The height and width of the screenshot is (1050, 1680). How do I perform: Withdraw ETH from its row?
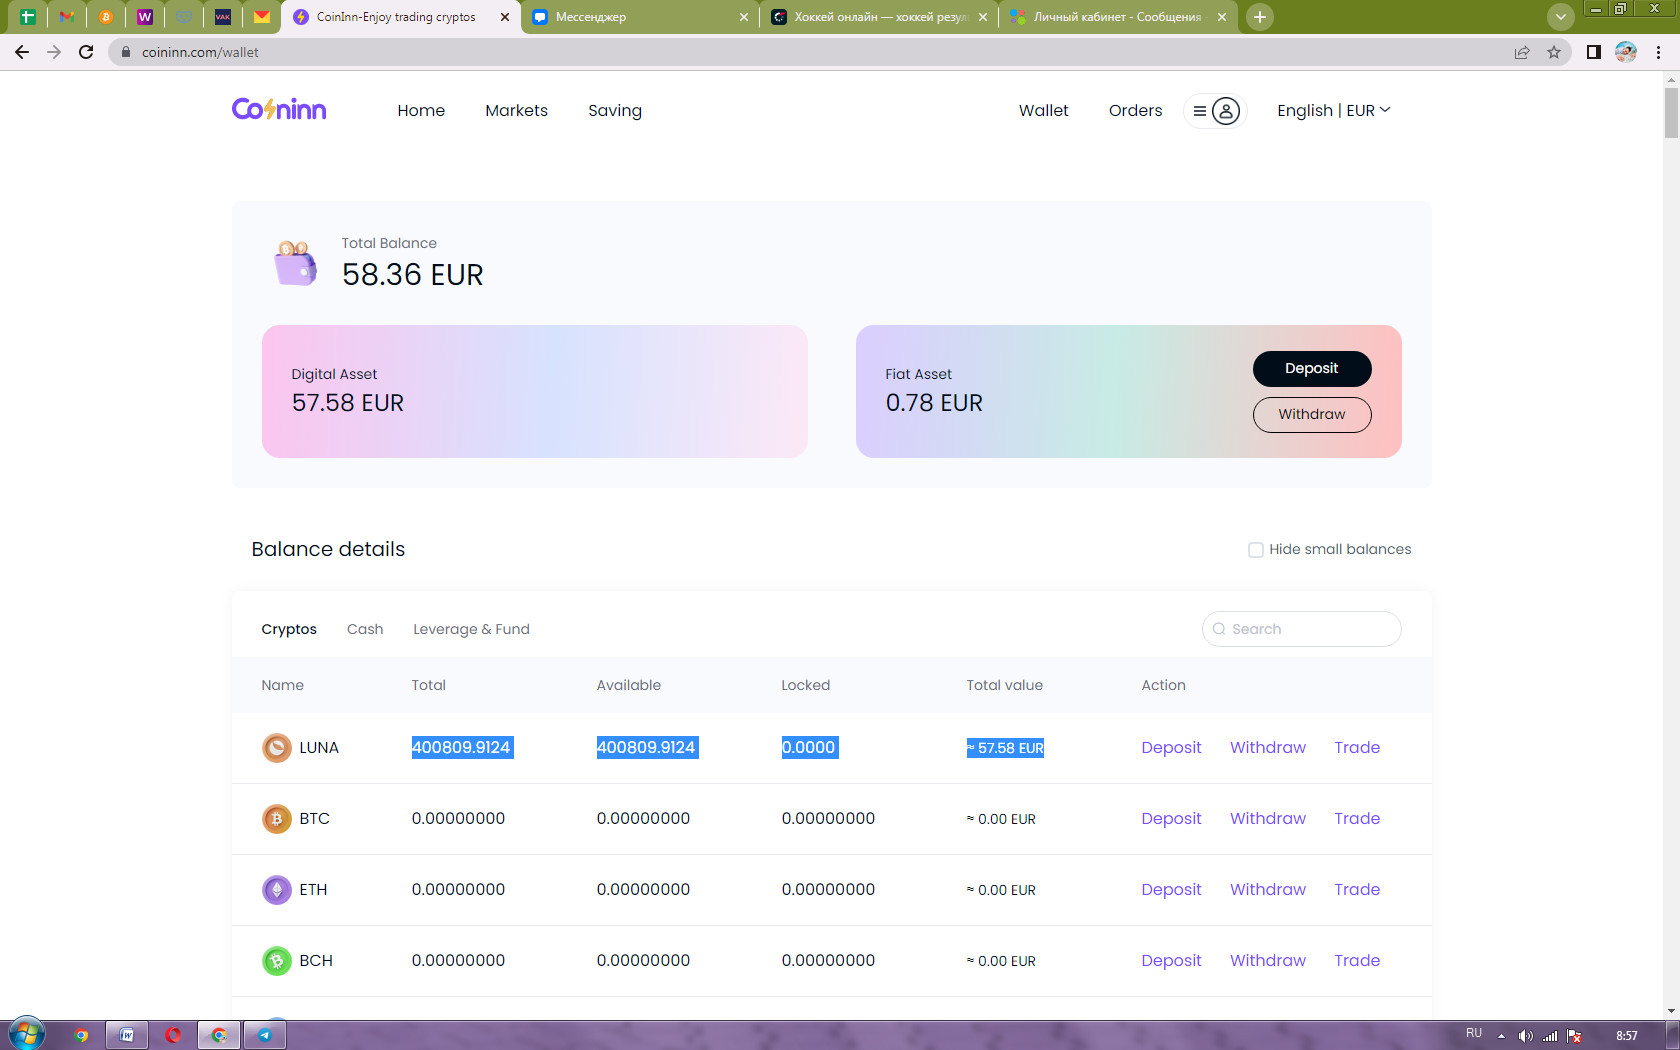[1268, 890]
